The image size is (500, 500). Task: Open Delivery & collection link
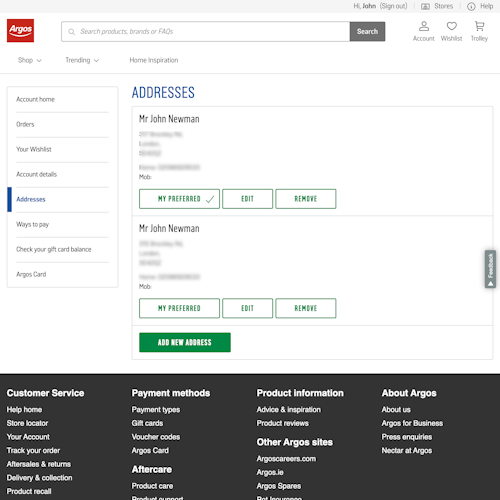pyautogui.click(x=39, y=478)
